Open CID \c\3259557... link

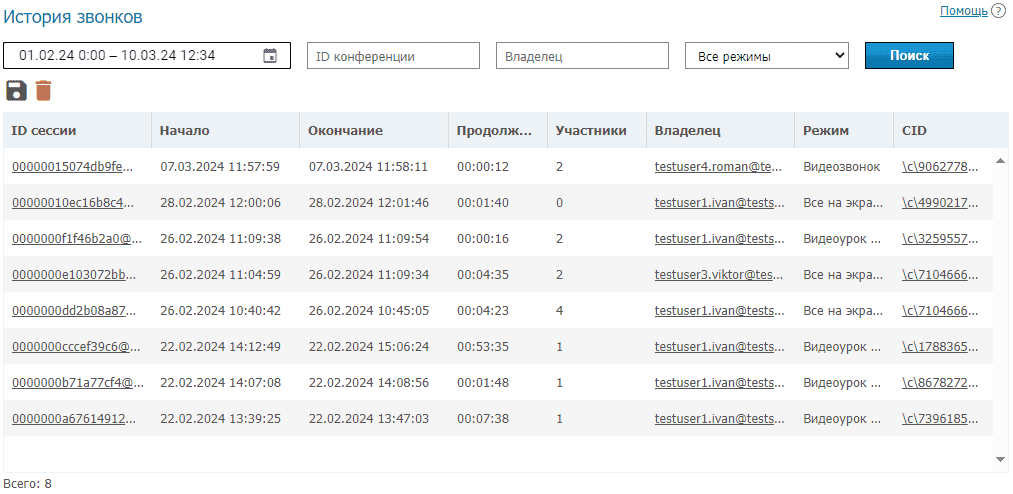pyautogui.click(x=940, y=239)
